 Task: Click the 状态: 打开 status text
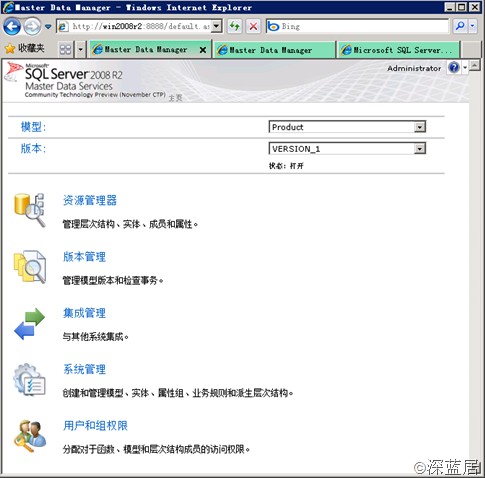tap(286, 166)
